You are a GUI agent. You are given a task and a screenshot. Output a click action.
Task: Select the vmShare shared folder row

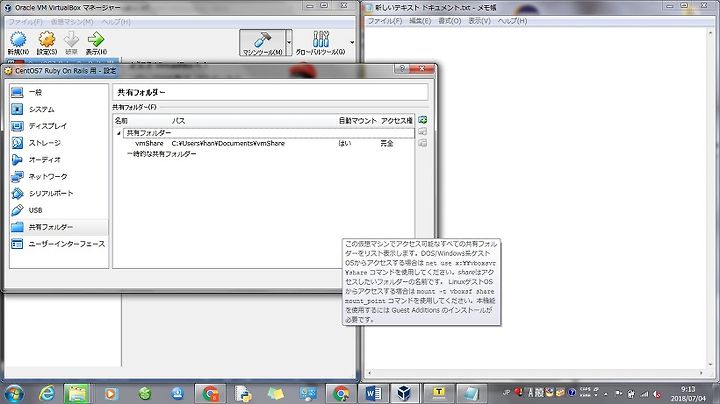point(264,143)
